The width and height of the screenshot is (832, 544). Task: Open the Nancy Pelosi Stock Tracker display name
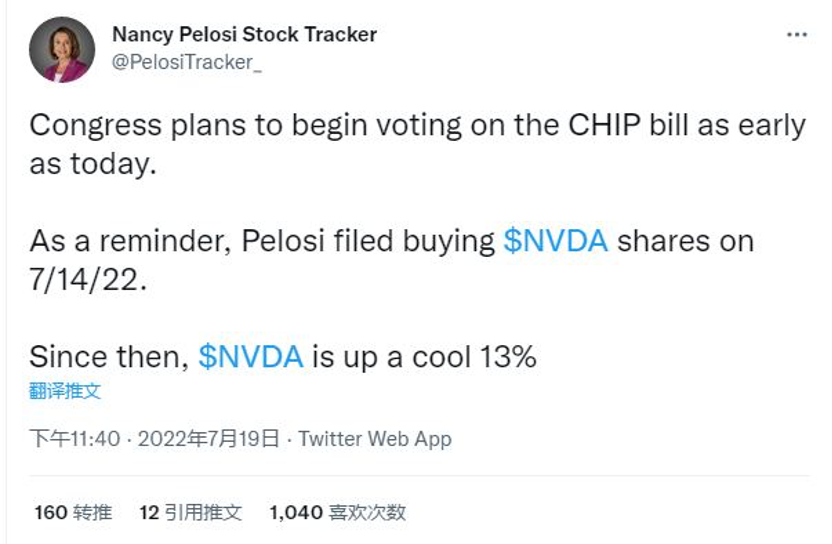pyautogui.click(x=244, y=34)
